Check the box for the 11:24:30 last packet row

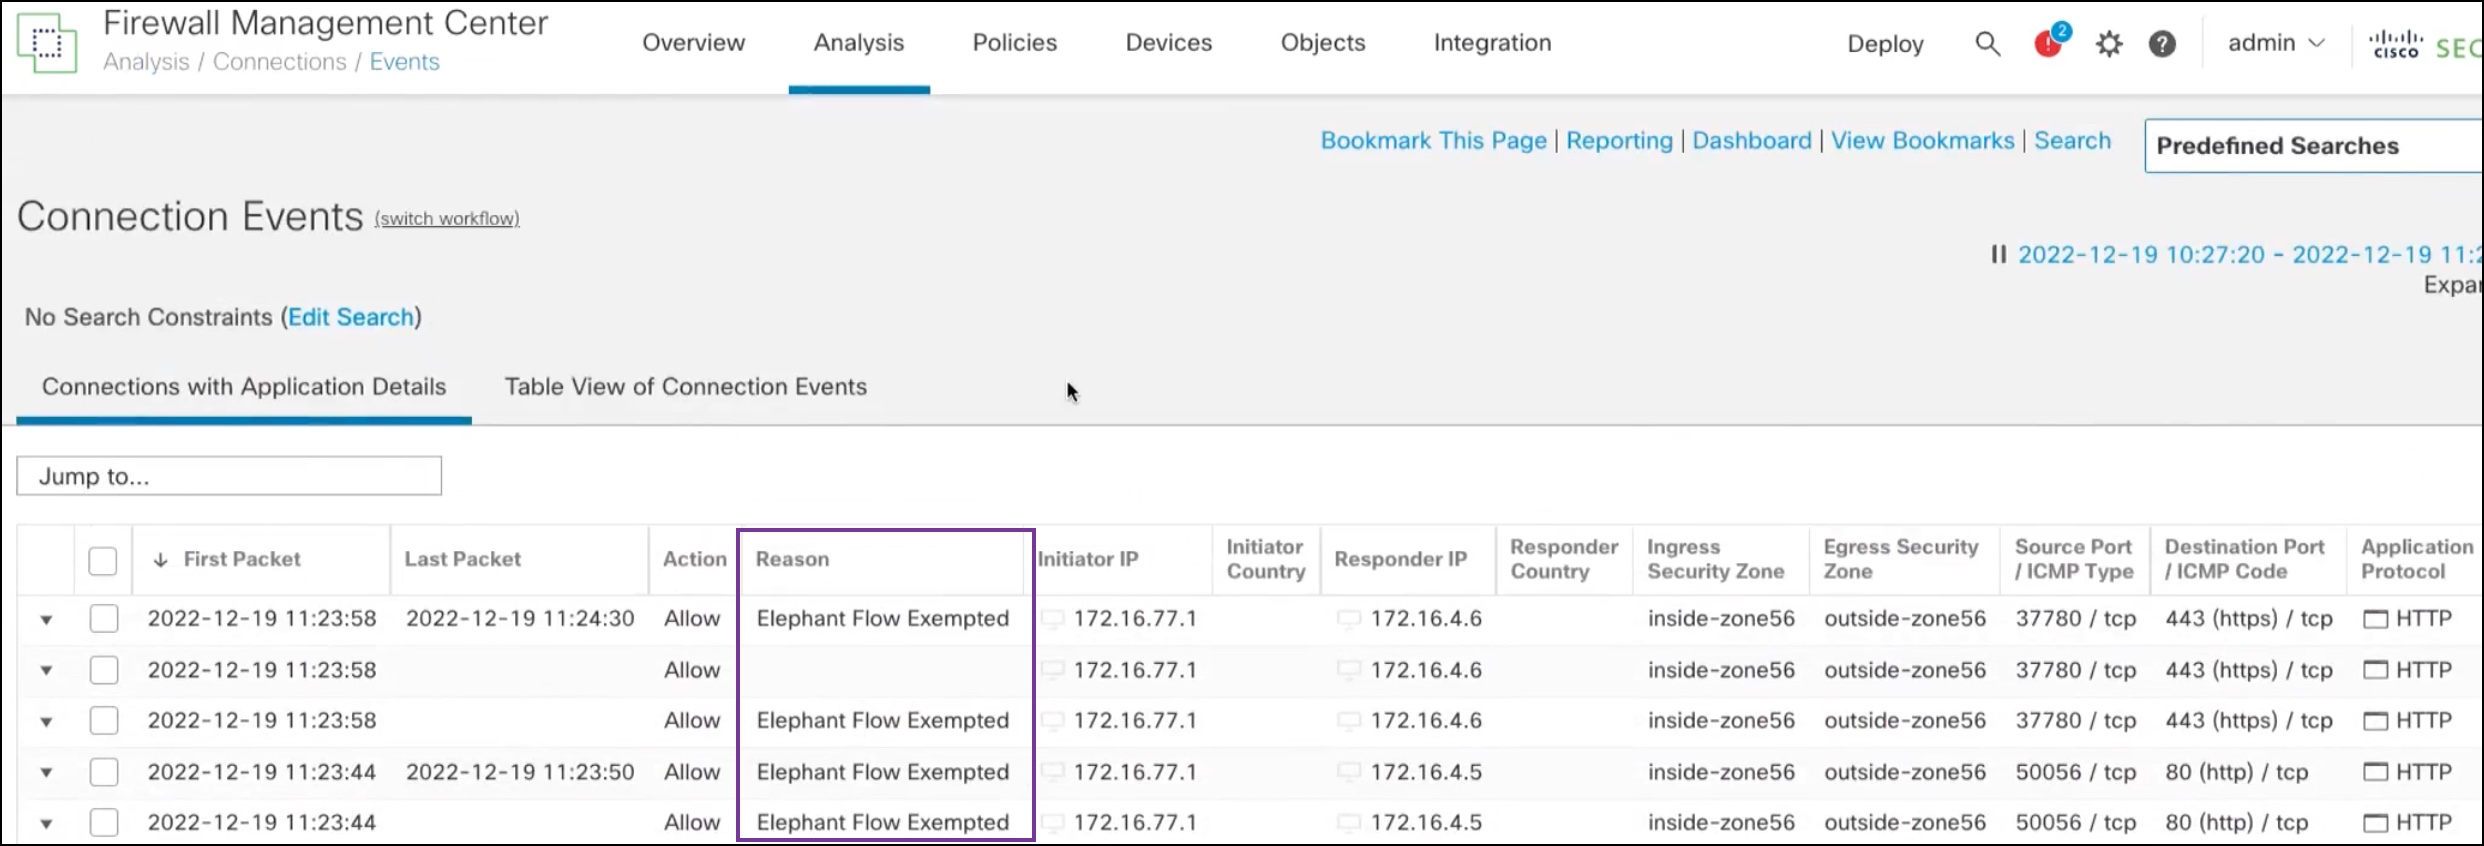click(104, 619)
